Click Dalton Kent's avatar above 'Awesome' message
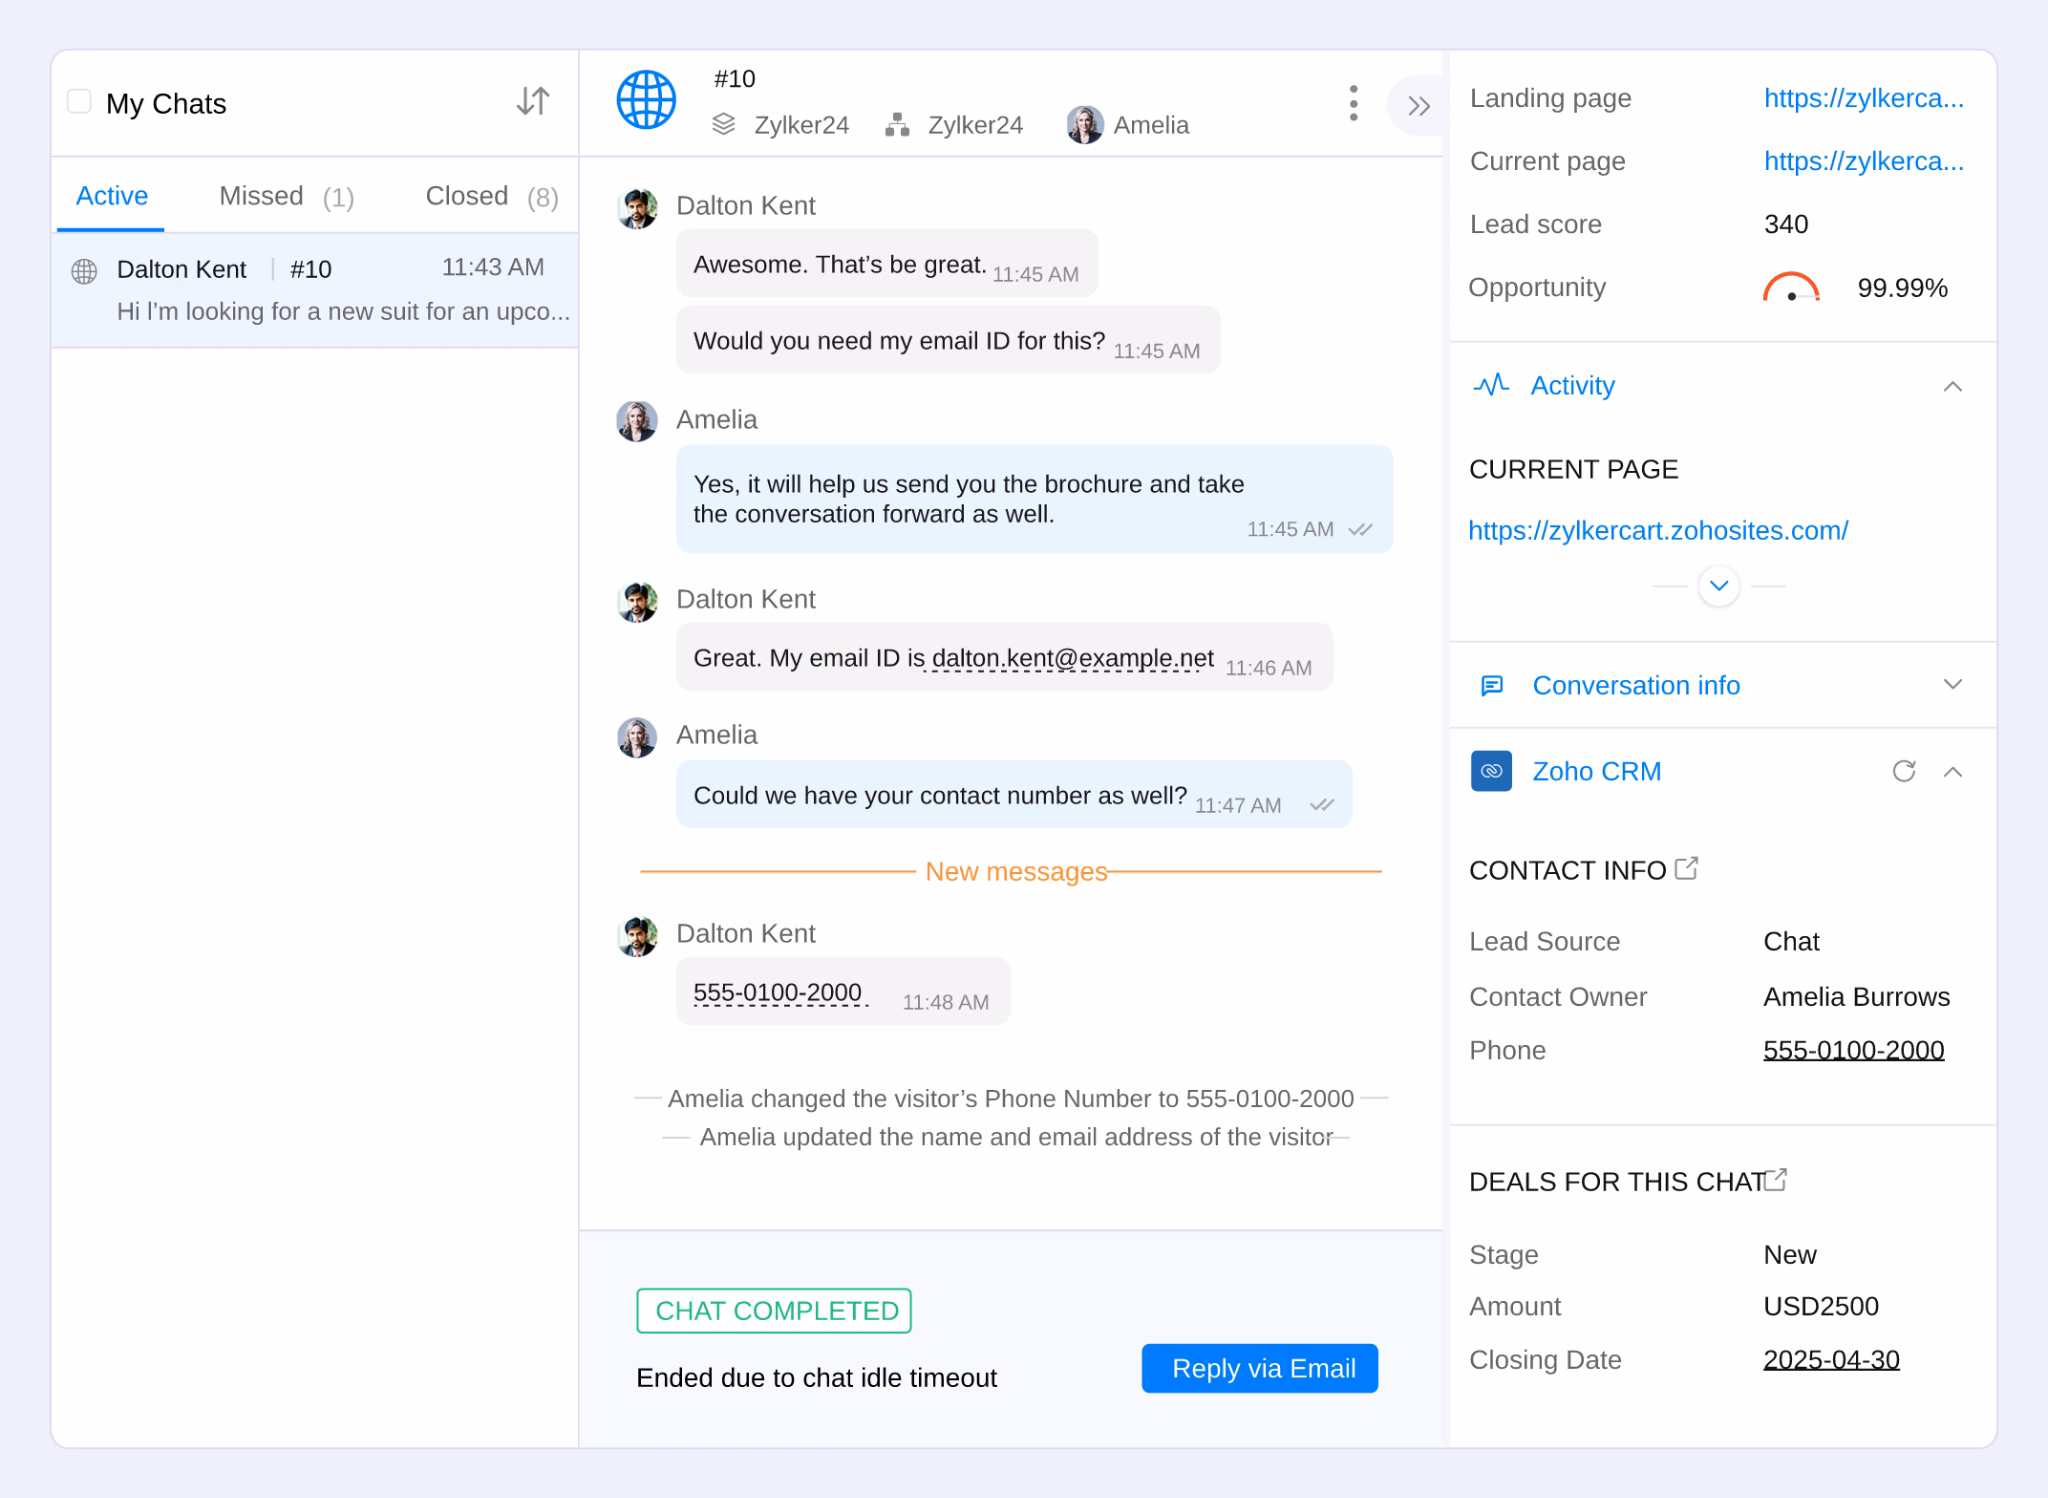 [637, 208]
